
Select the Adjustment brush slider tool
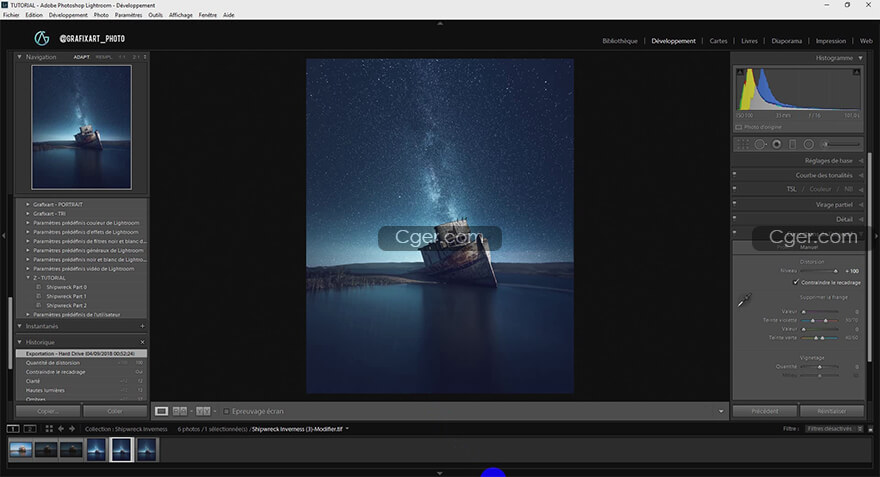(841, 144)
